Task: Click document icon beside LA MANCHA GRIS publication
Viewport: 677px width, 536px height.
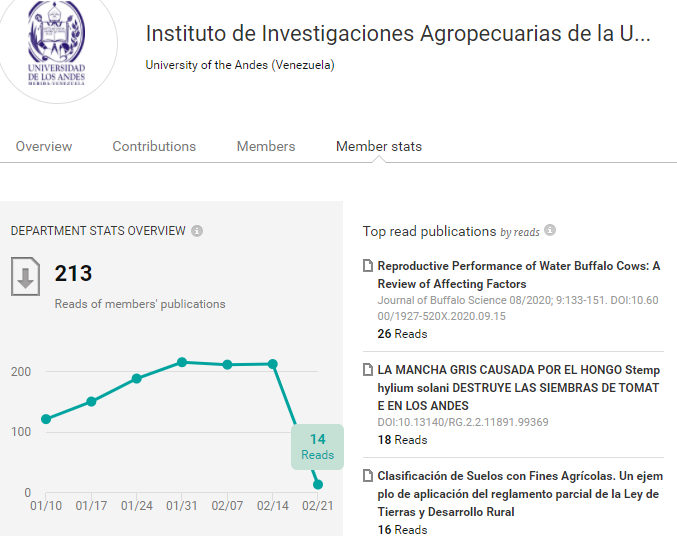Action: [x=367, y=370]
